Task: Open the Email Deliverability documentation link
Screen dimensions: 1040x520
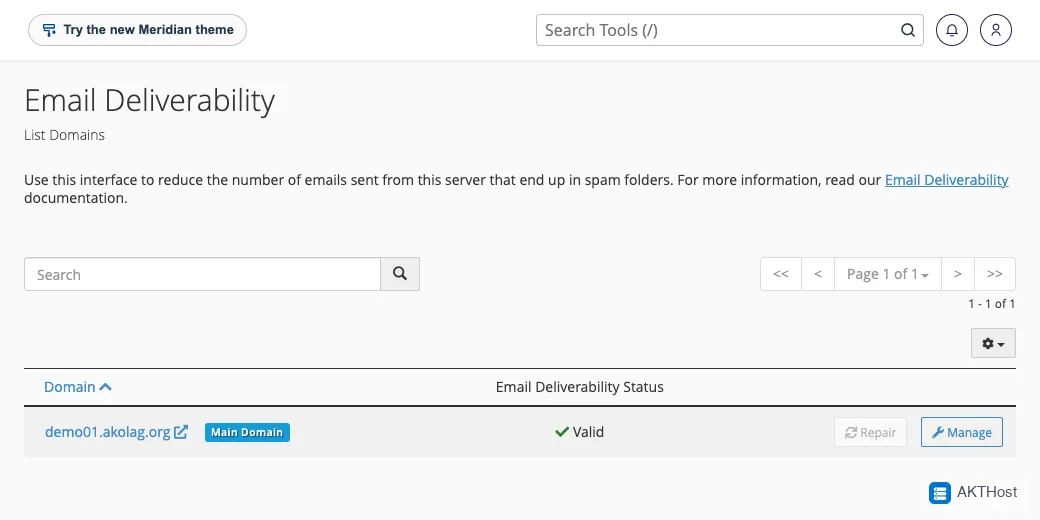Action: tap(946, 180)
